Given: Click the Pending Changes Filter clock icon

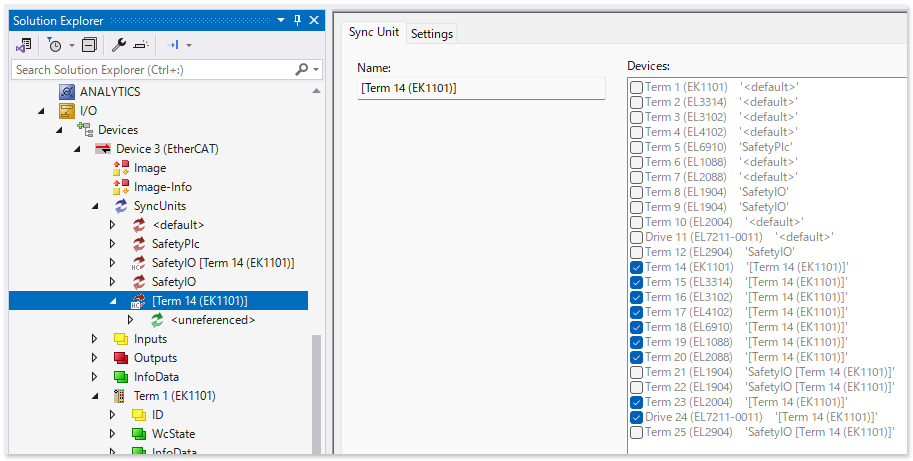Looking at the screenshot, I should pyautogui.click(x=54, y=45).
